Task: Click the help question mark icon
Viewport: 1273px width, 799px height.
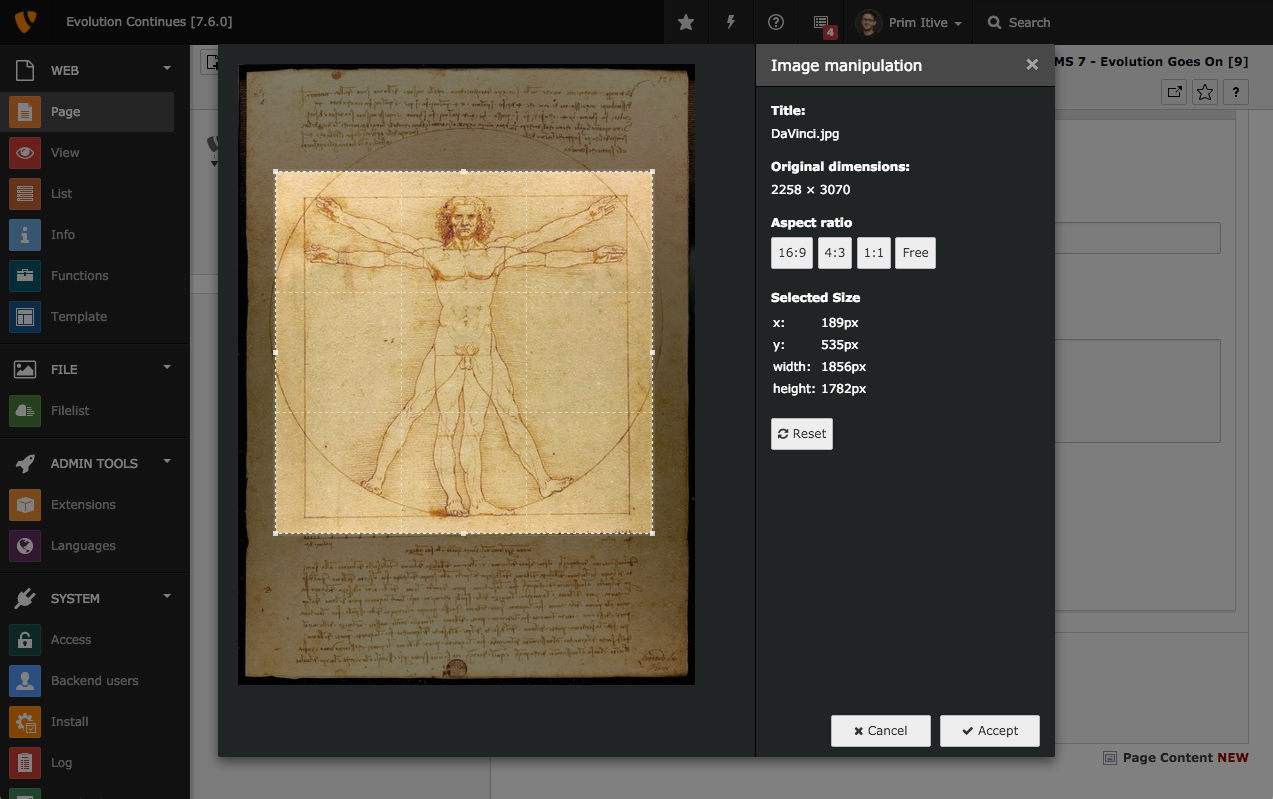Action: pyautogui.click(x=776, y=22)
